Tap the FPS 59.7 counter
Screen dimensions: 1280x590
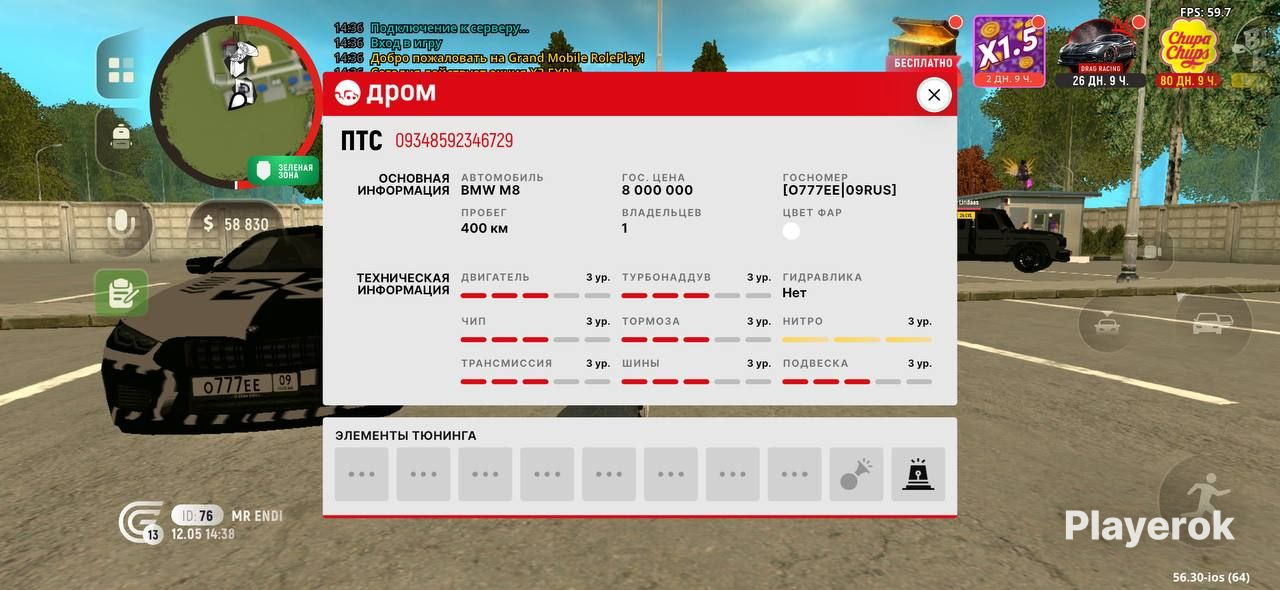coord(1205,12)
